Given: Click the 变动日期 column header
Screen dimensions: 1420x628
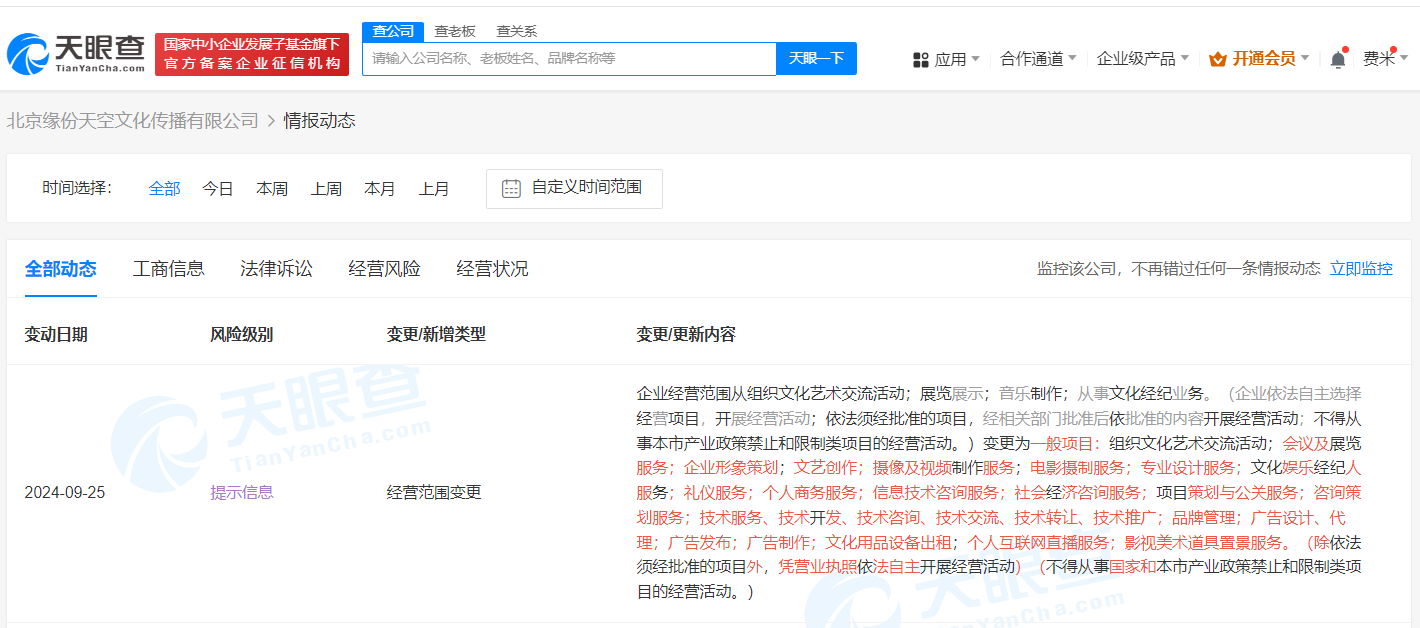Looking at the screenshot, I should [x=56, y=335].
